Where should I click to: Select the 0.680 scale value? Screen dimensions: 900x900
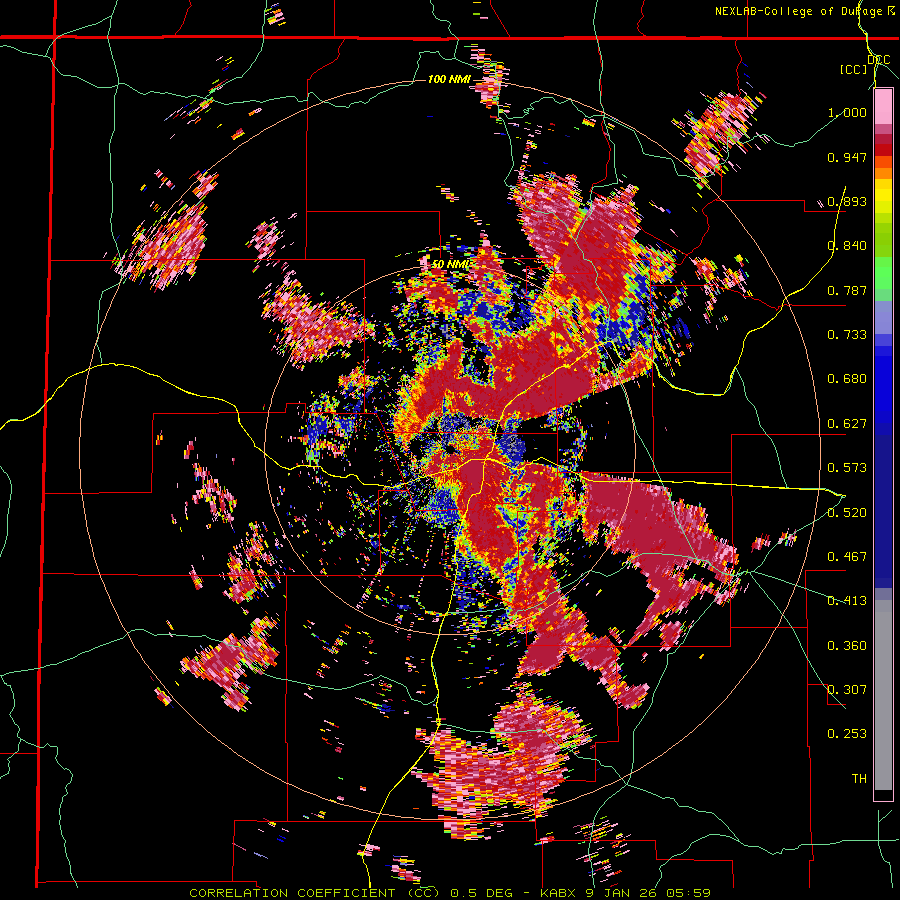click(x=847, y=379)
